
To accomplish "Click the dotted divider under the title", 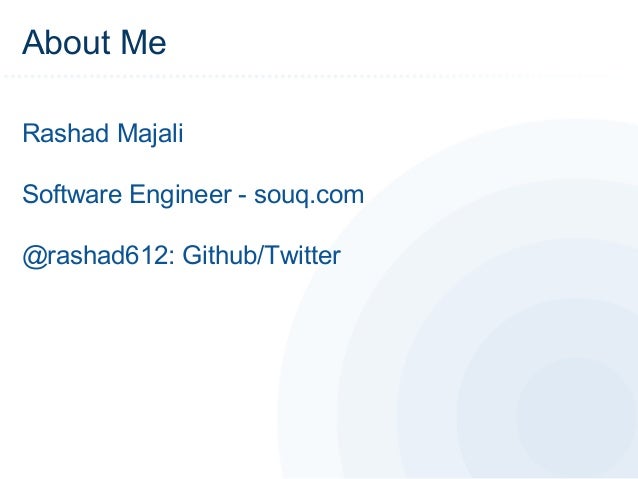I will click(309, 76).
